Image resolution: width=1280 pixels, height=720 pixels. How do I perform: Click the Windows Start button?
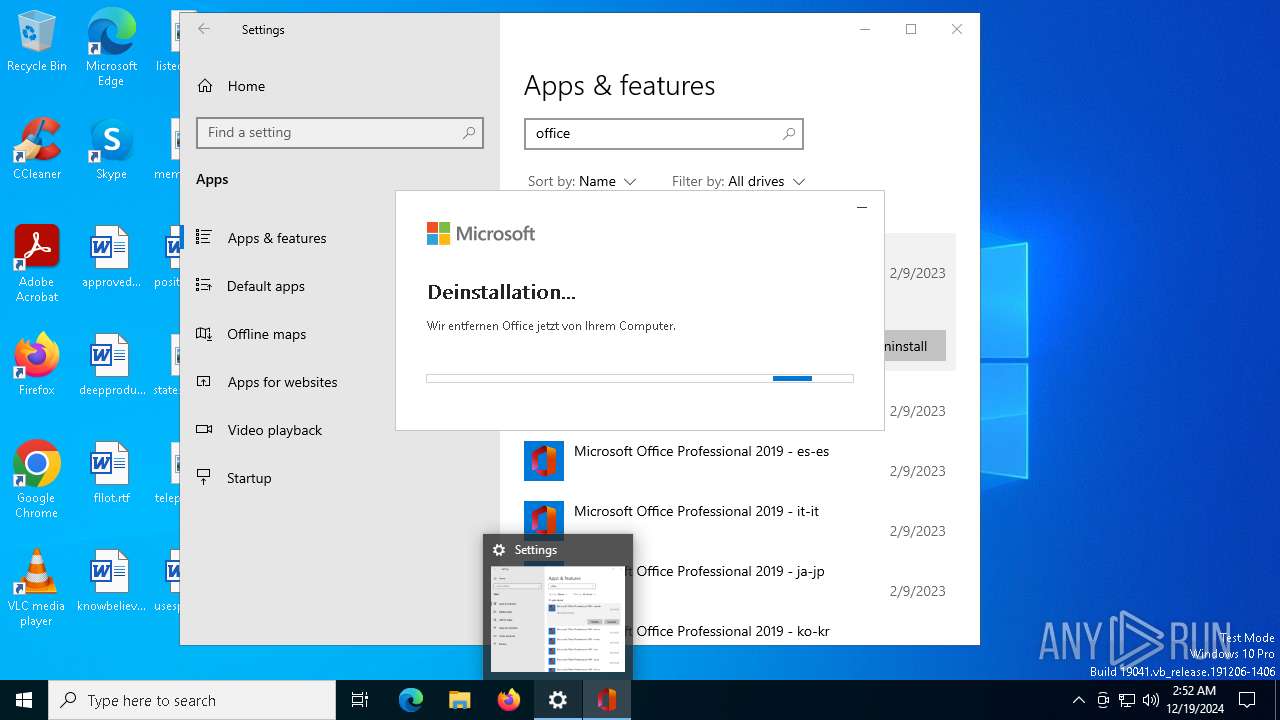pos(24,700)
